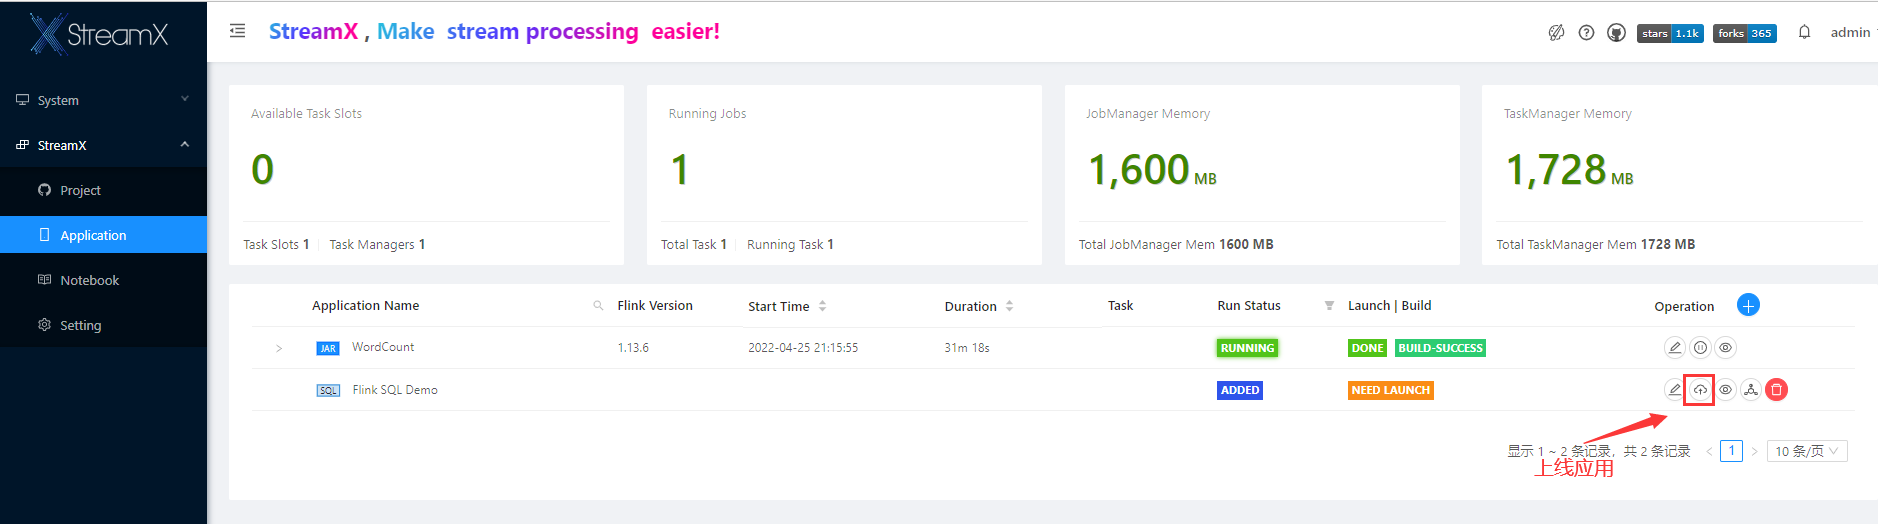This screenshot has height=524, width=1878.
Task: Select page 1 in pagination
Action: [x=1732, y=451]
